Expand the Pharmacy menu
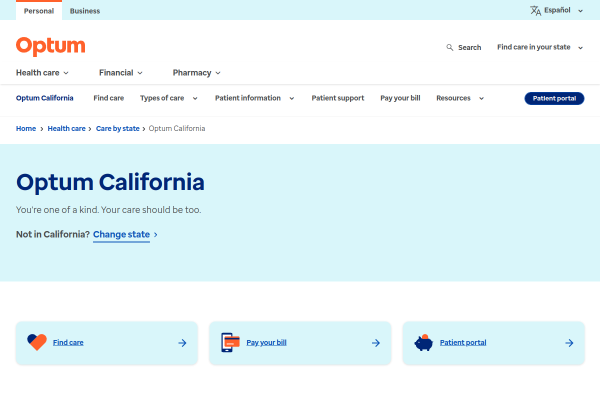 [x=196, y=73]
